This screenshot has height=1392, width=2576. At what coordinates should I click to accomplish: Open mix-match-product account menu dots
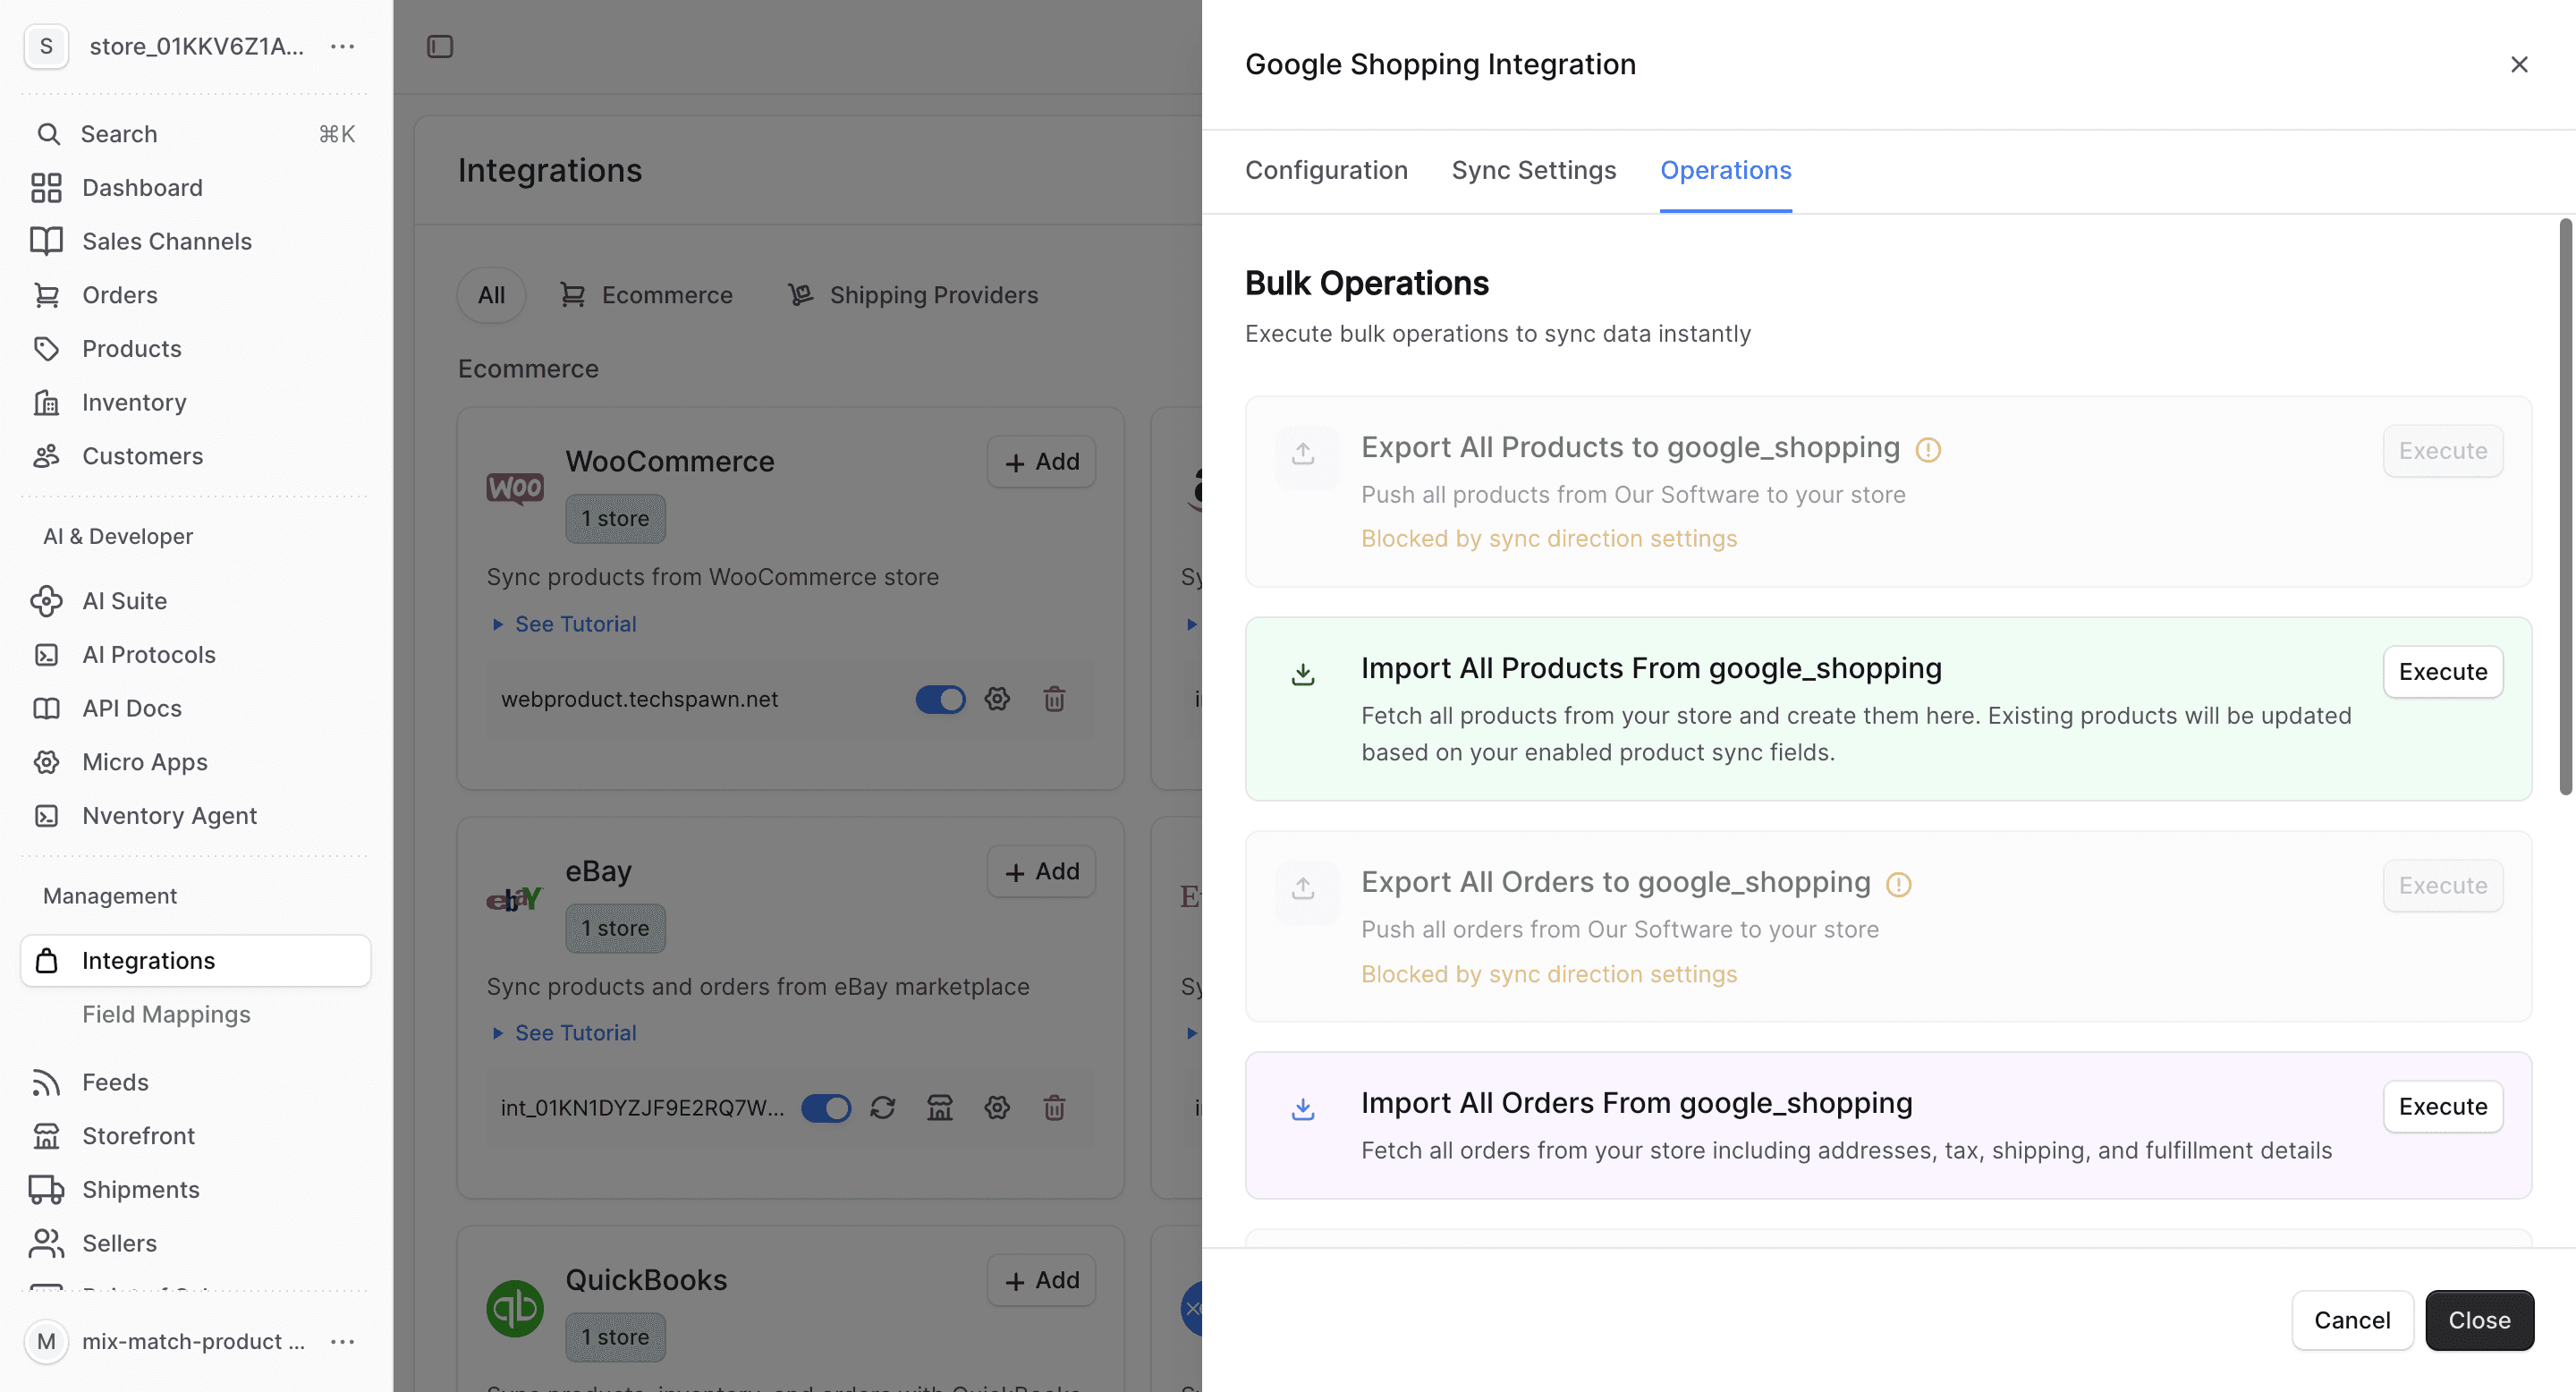pos(343,1341)
